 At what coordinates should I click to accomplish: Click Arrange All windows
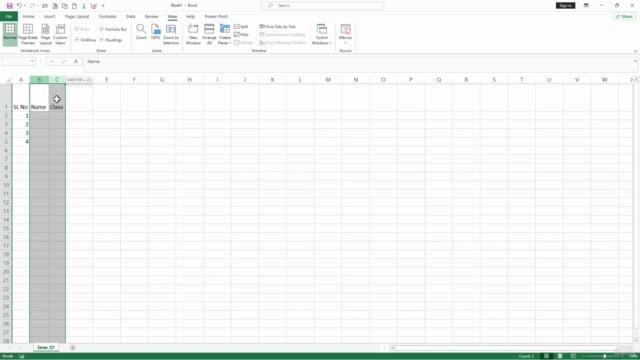click(x=209, y=34)
